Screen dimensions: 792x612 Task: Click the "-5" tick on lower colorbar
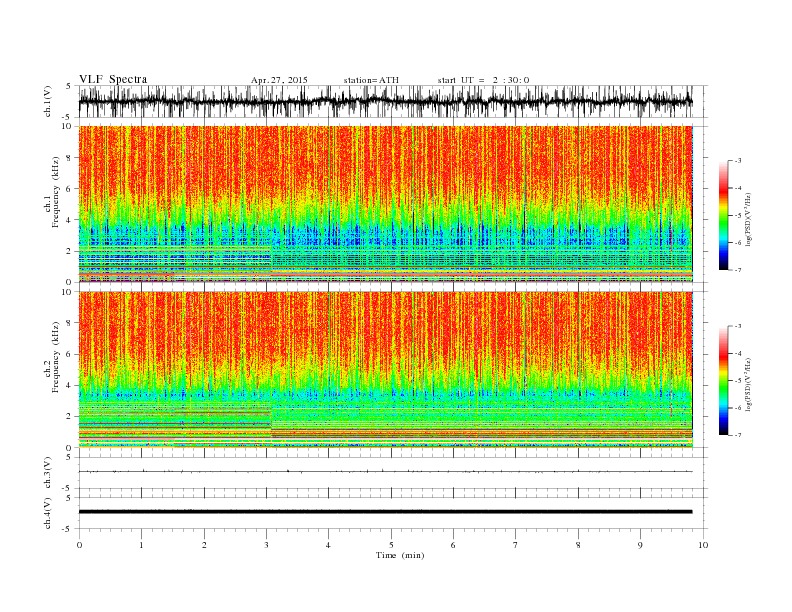point(738,381)
